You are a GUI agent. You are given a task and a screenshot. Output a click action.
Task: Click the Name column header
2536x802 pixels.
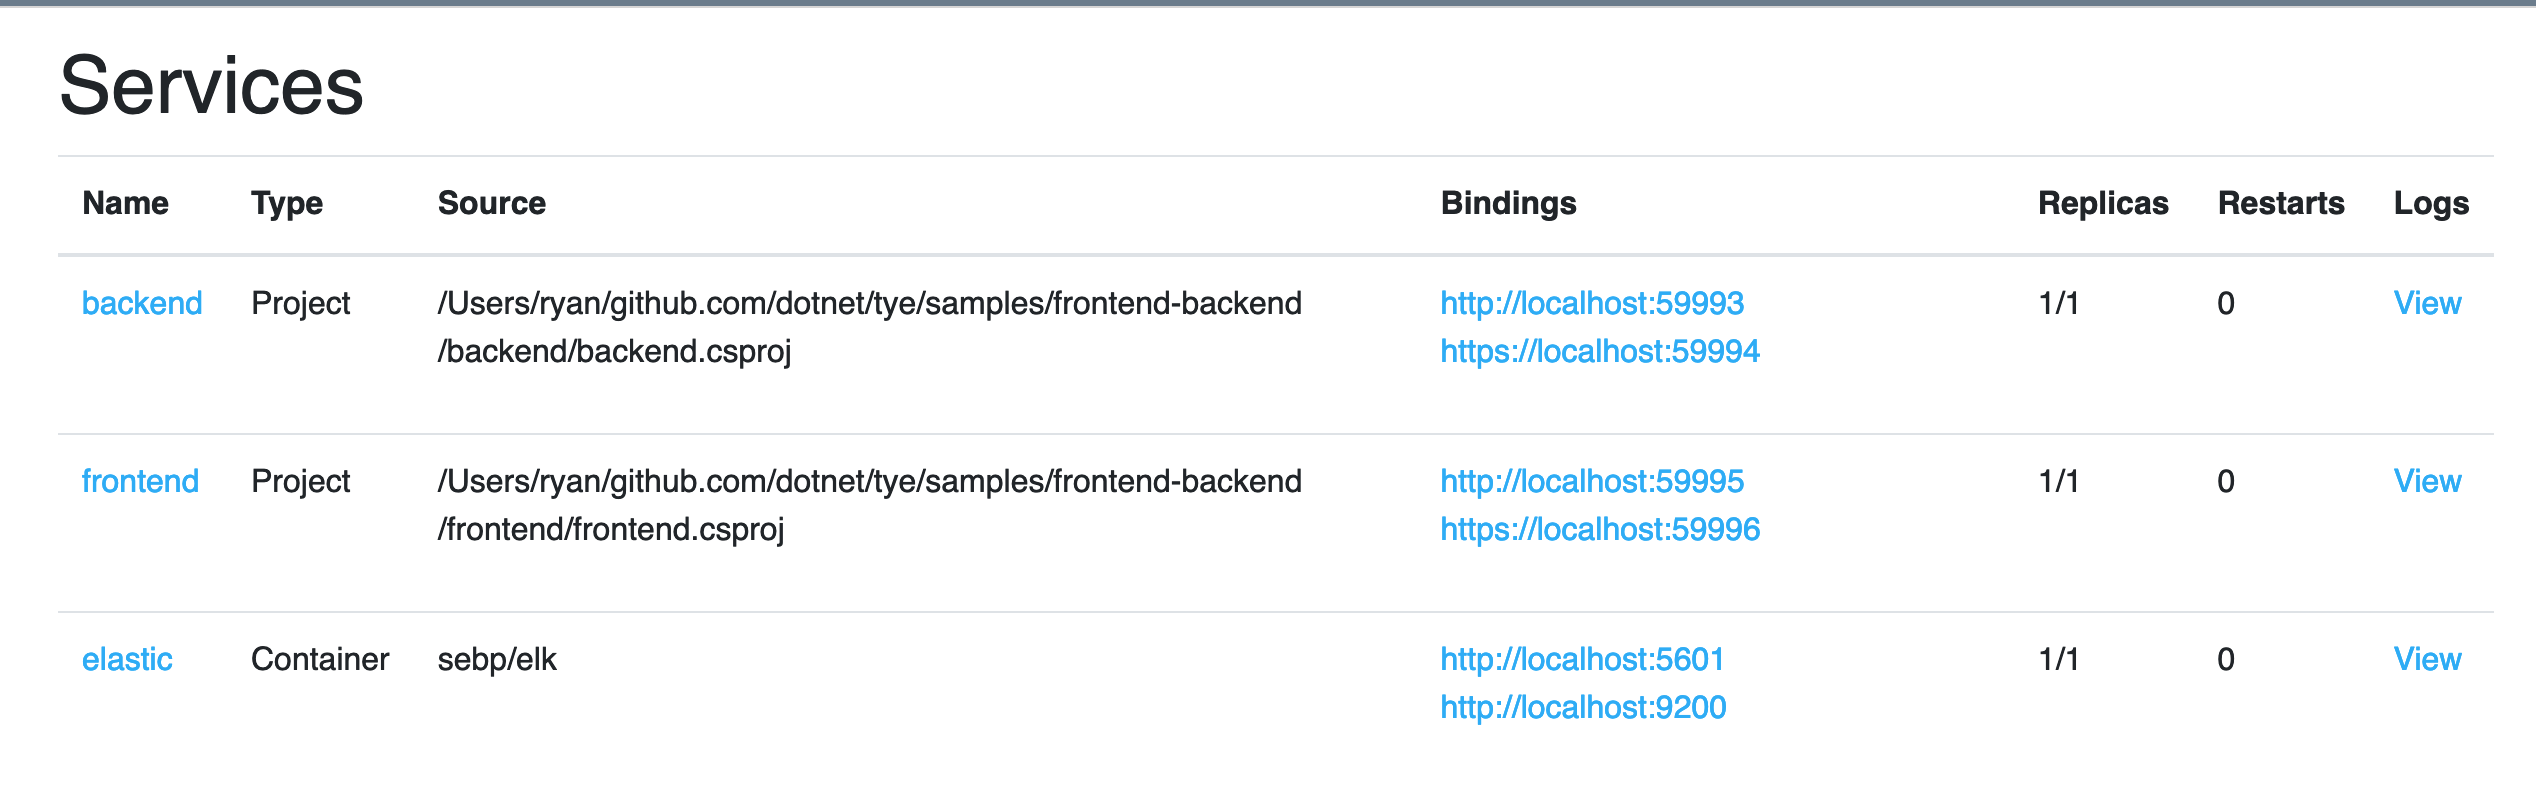click(x=125, y=203)
